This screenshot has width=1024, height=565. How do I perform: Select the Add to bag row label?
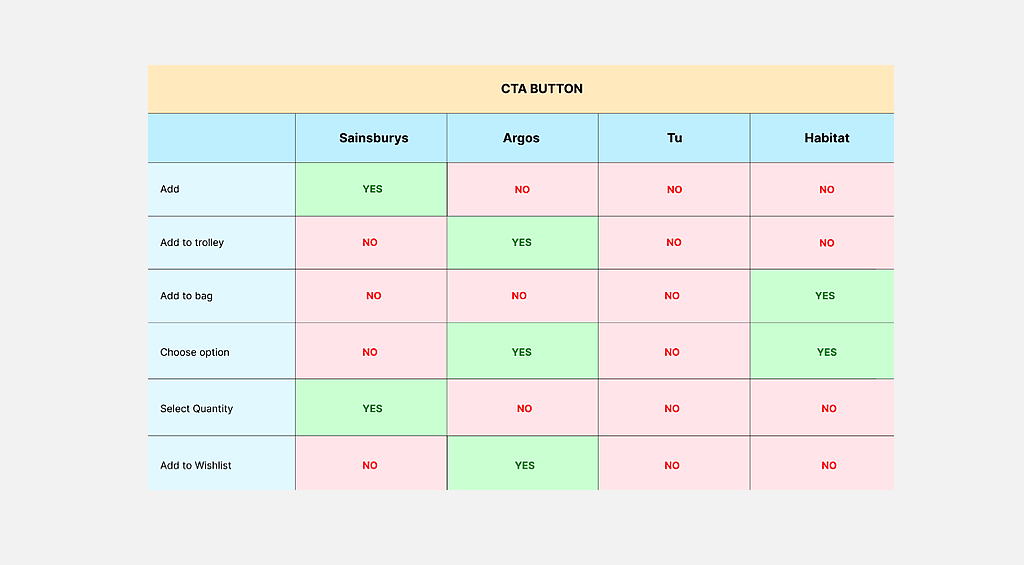186,296
